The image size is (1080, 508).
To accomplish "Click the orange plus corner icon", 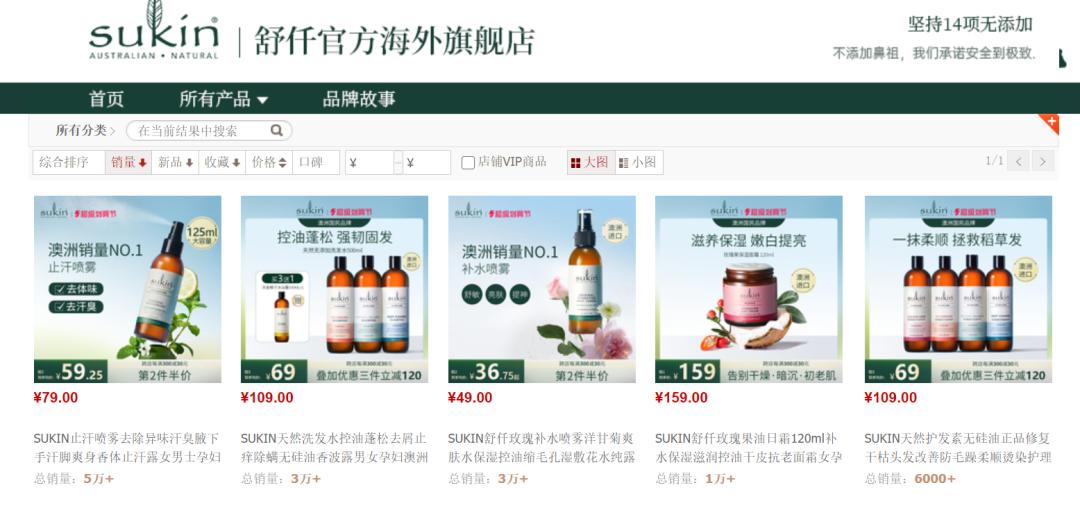I will [1049, 124].
